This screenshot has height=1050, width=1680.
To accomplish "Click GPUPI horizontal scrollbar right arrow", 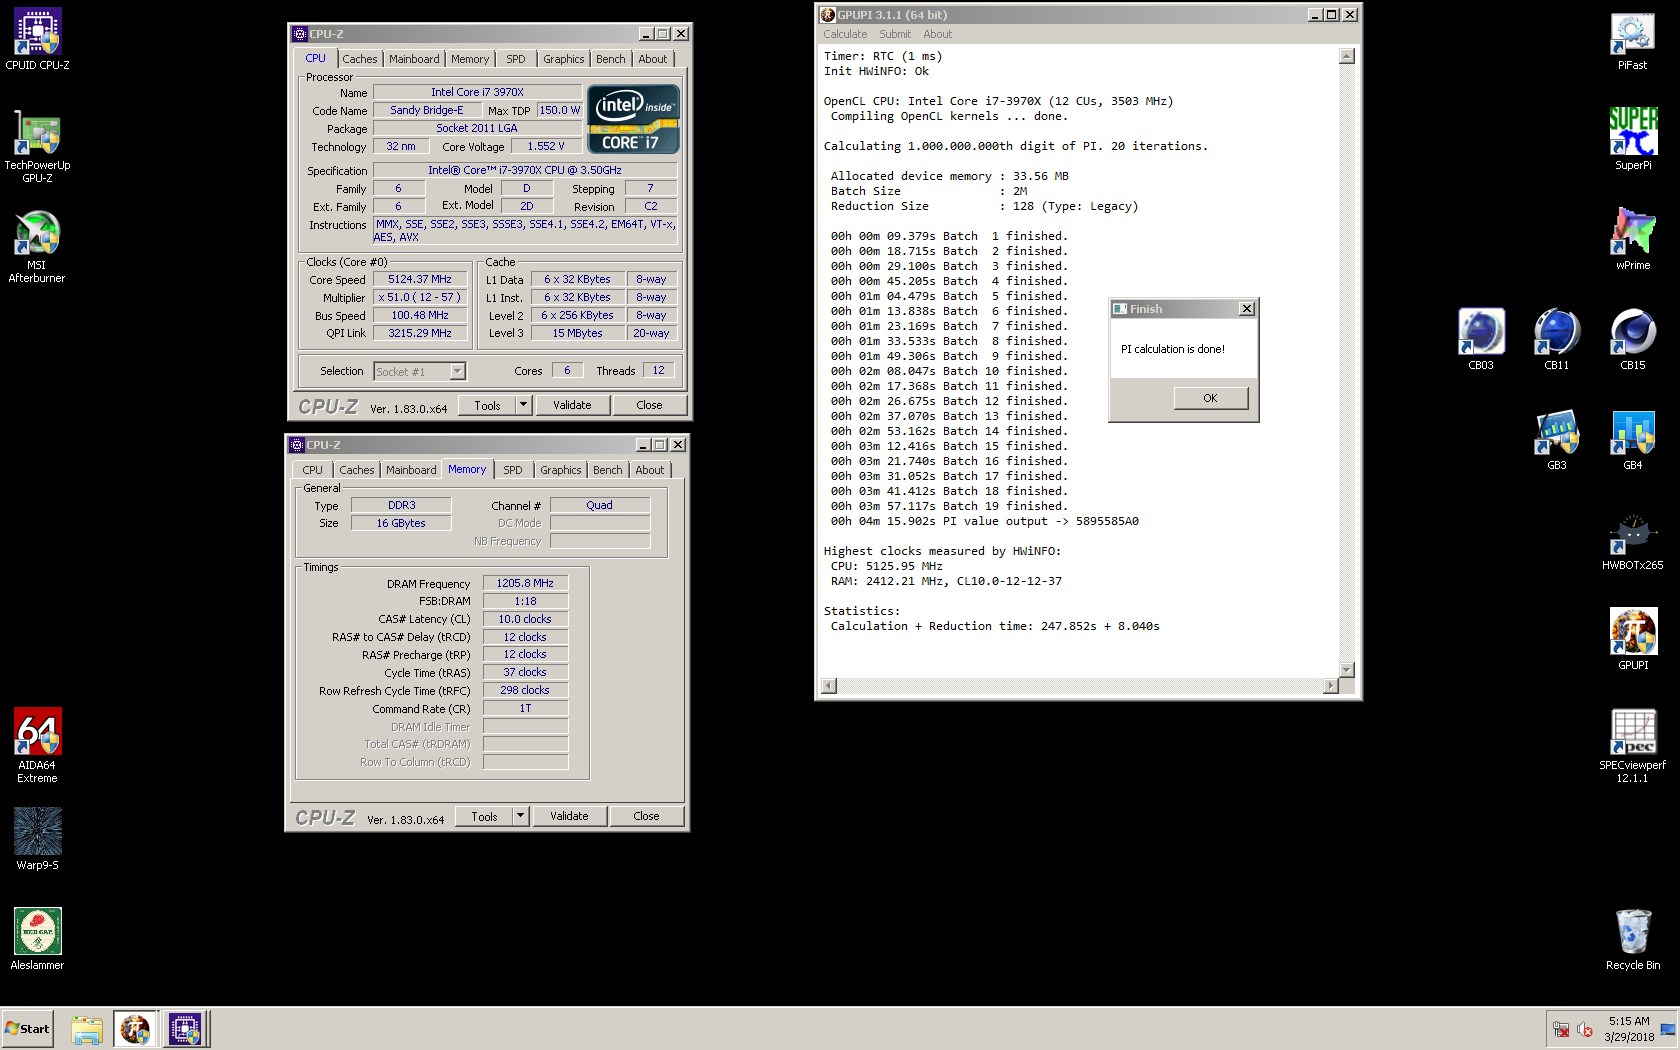I will 1329,685.
